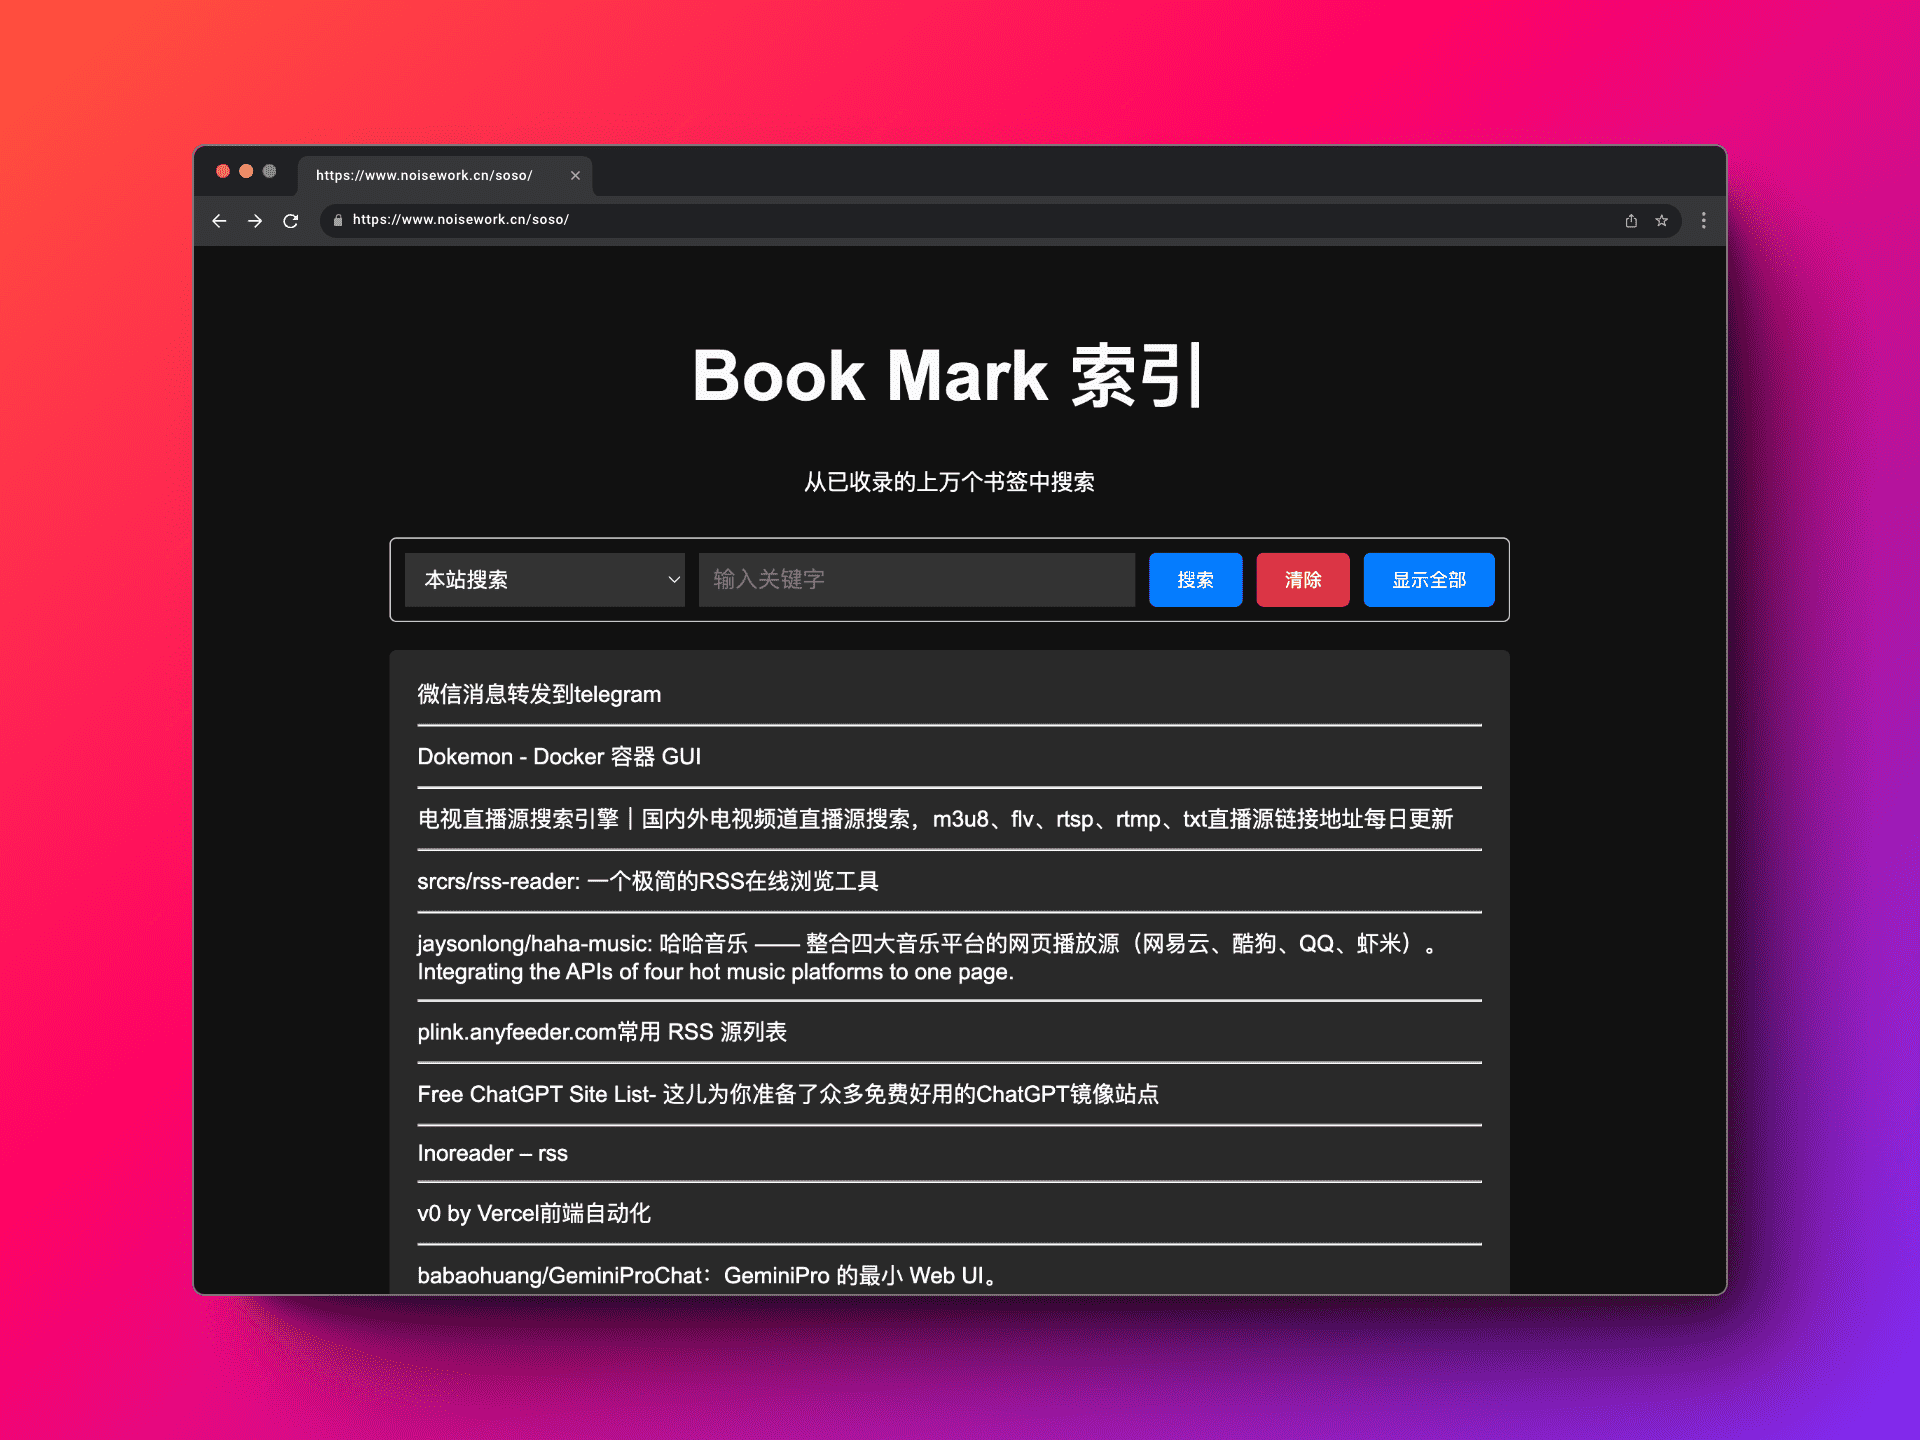Open the three-dot browser menu
Viewport: 1920px width, 1440px height.
tap(1704, 221)
